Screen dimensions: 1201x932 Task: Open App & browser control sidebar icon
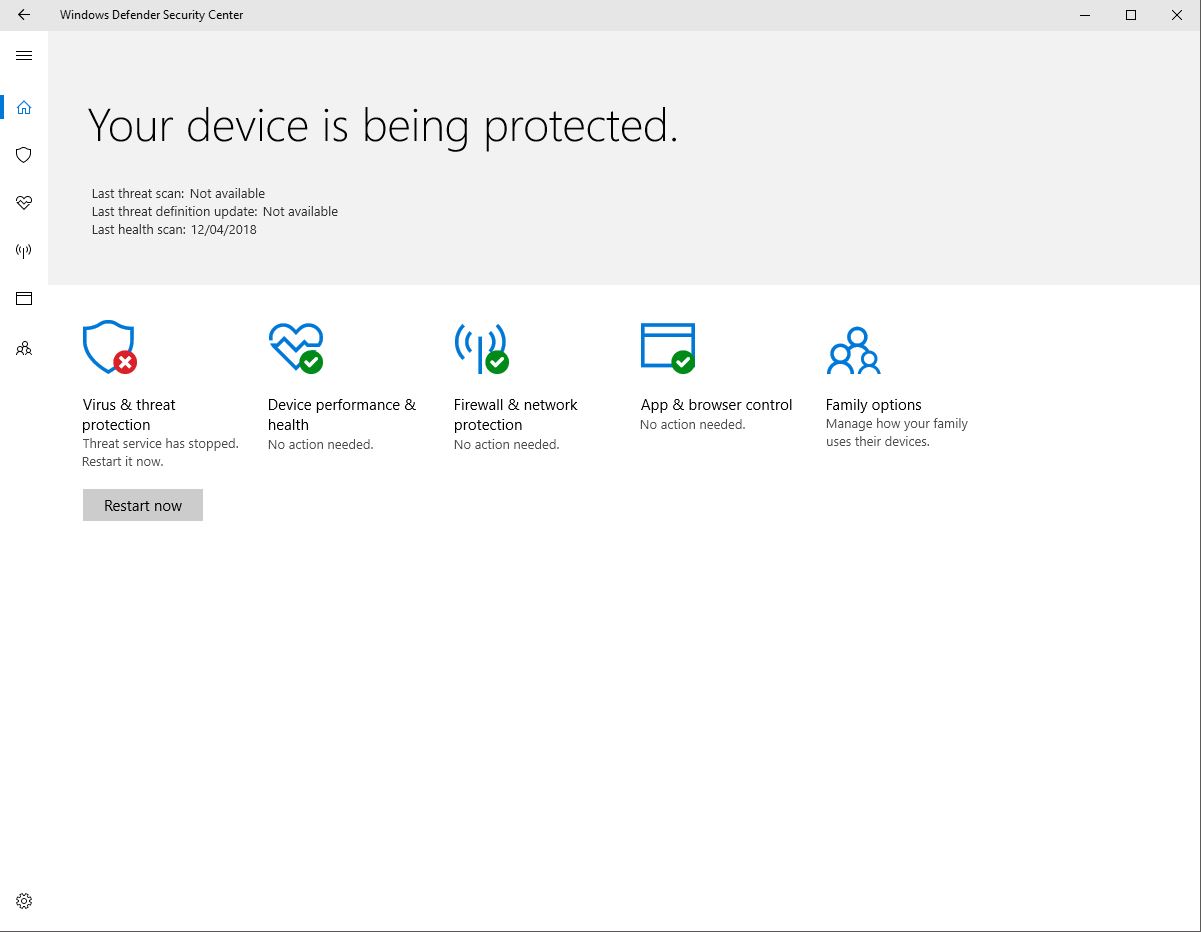[x=24, y=298]
